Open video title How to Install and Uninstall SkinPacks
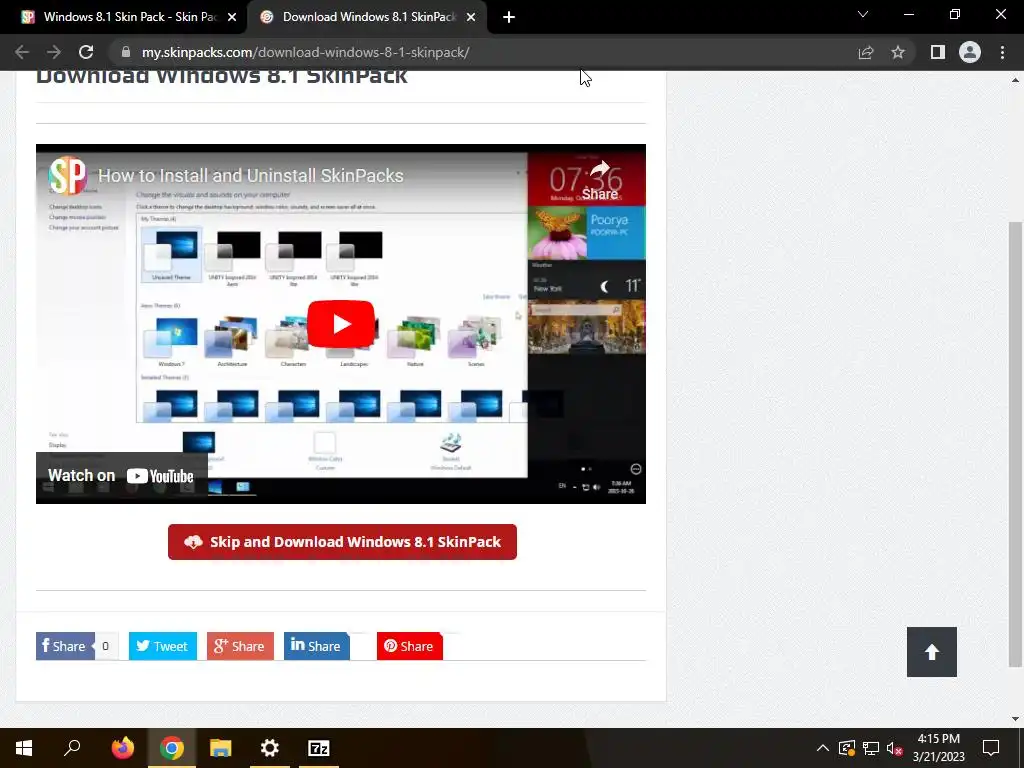Screen dimensions: 1024x768 251,175
